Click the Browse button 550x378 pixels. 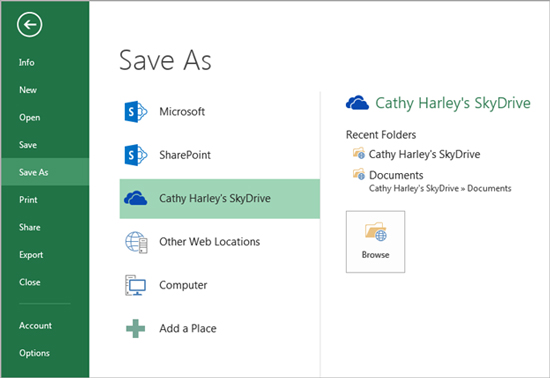[375, 242]
